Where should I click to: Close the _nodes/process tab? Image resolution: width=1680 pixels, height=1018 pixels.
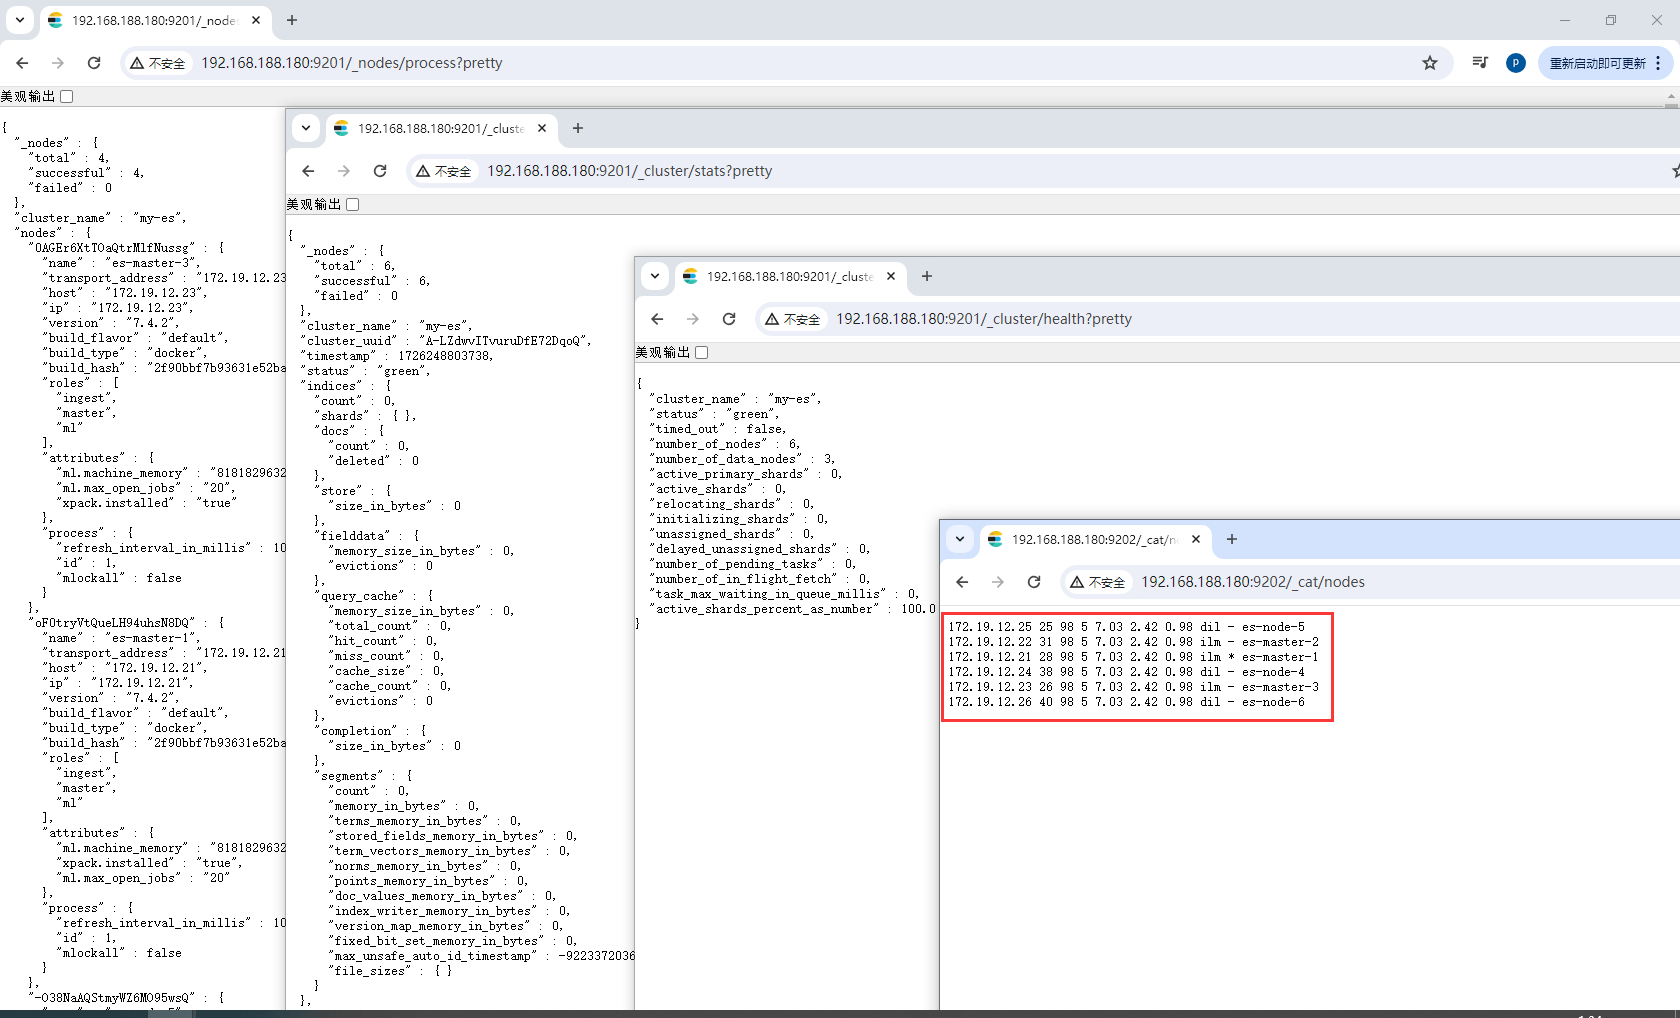256,20
